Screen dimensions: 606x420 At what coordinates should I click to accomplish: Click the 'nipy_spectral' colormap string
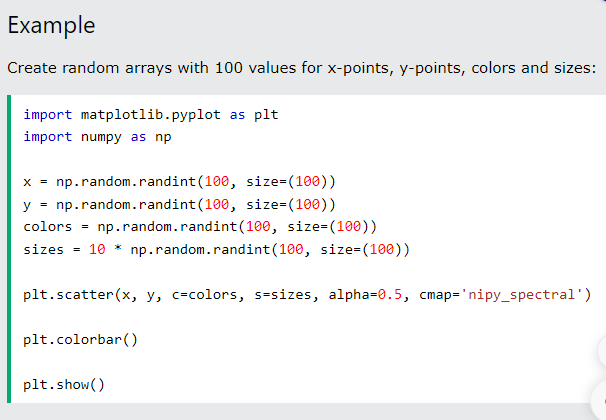coord(526,294)
